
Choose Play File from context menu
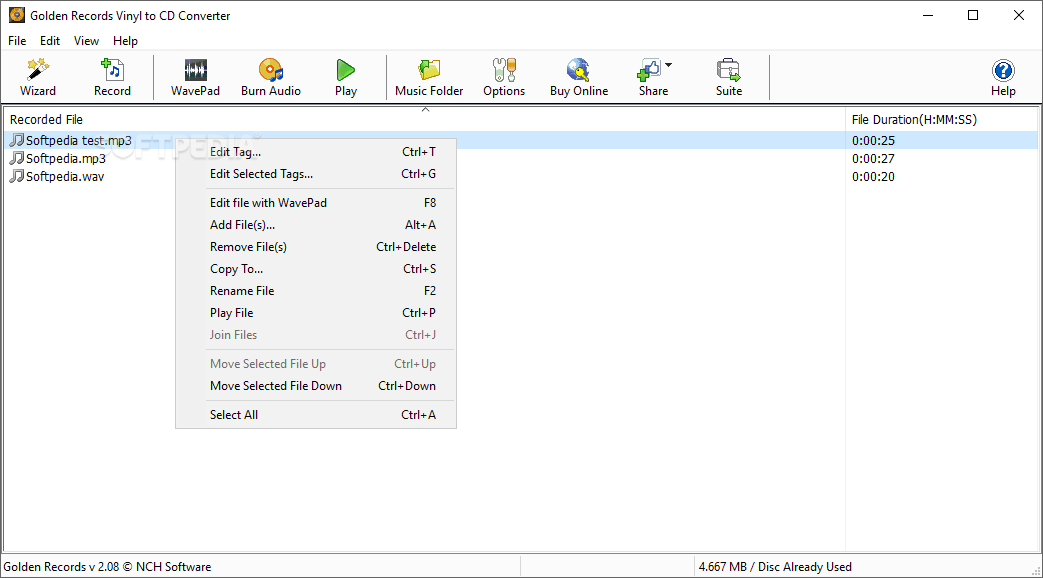pos(316,313)
